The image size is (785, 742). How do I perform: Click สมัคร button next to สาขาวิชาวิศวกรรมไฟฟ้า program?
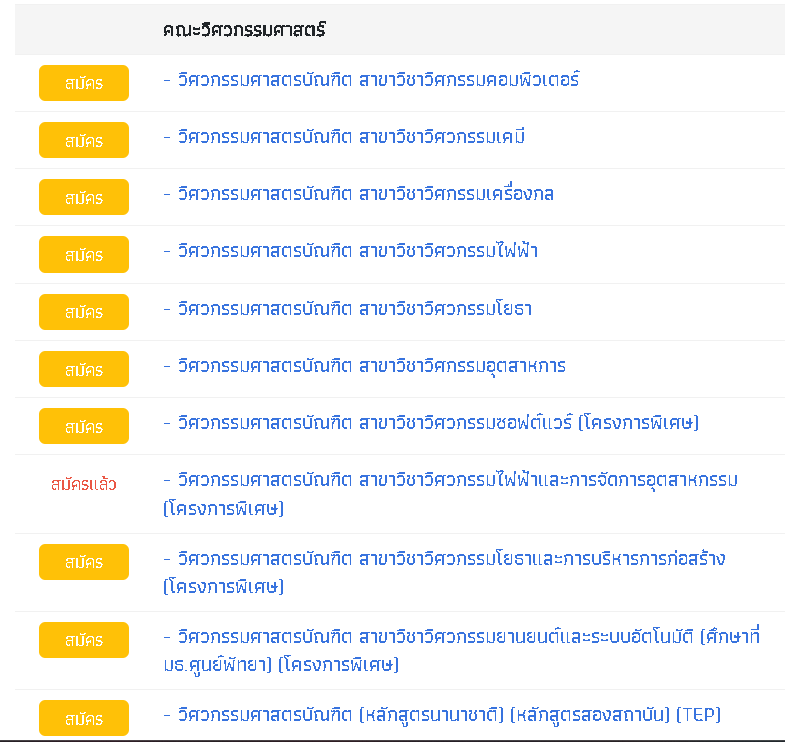coord(84,254)
